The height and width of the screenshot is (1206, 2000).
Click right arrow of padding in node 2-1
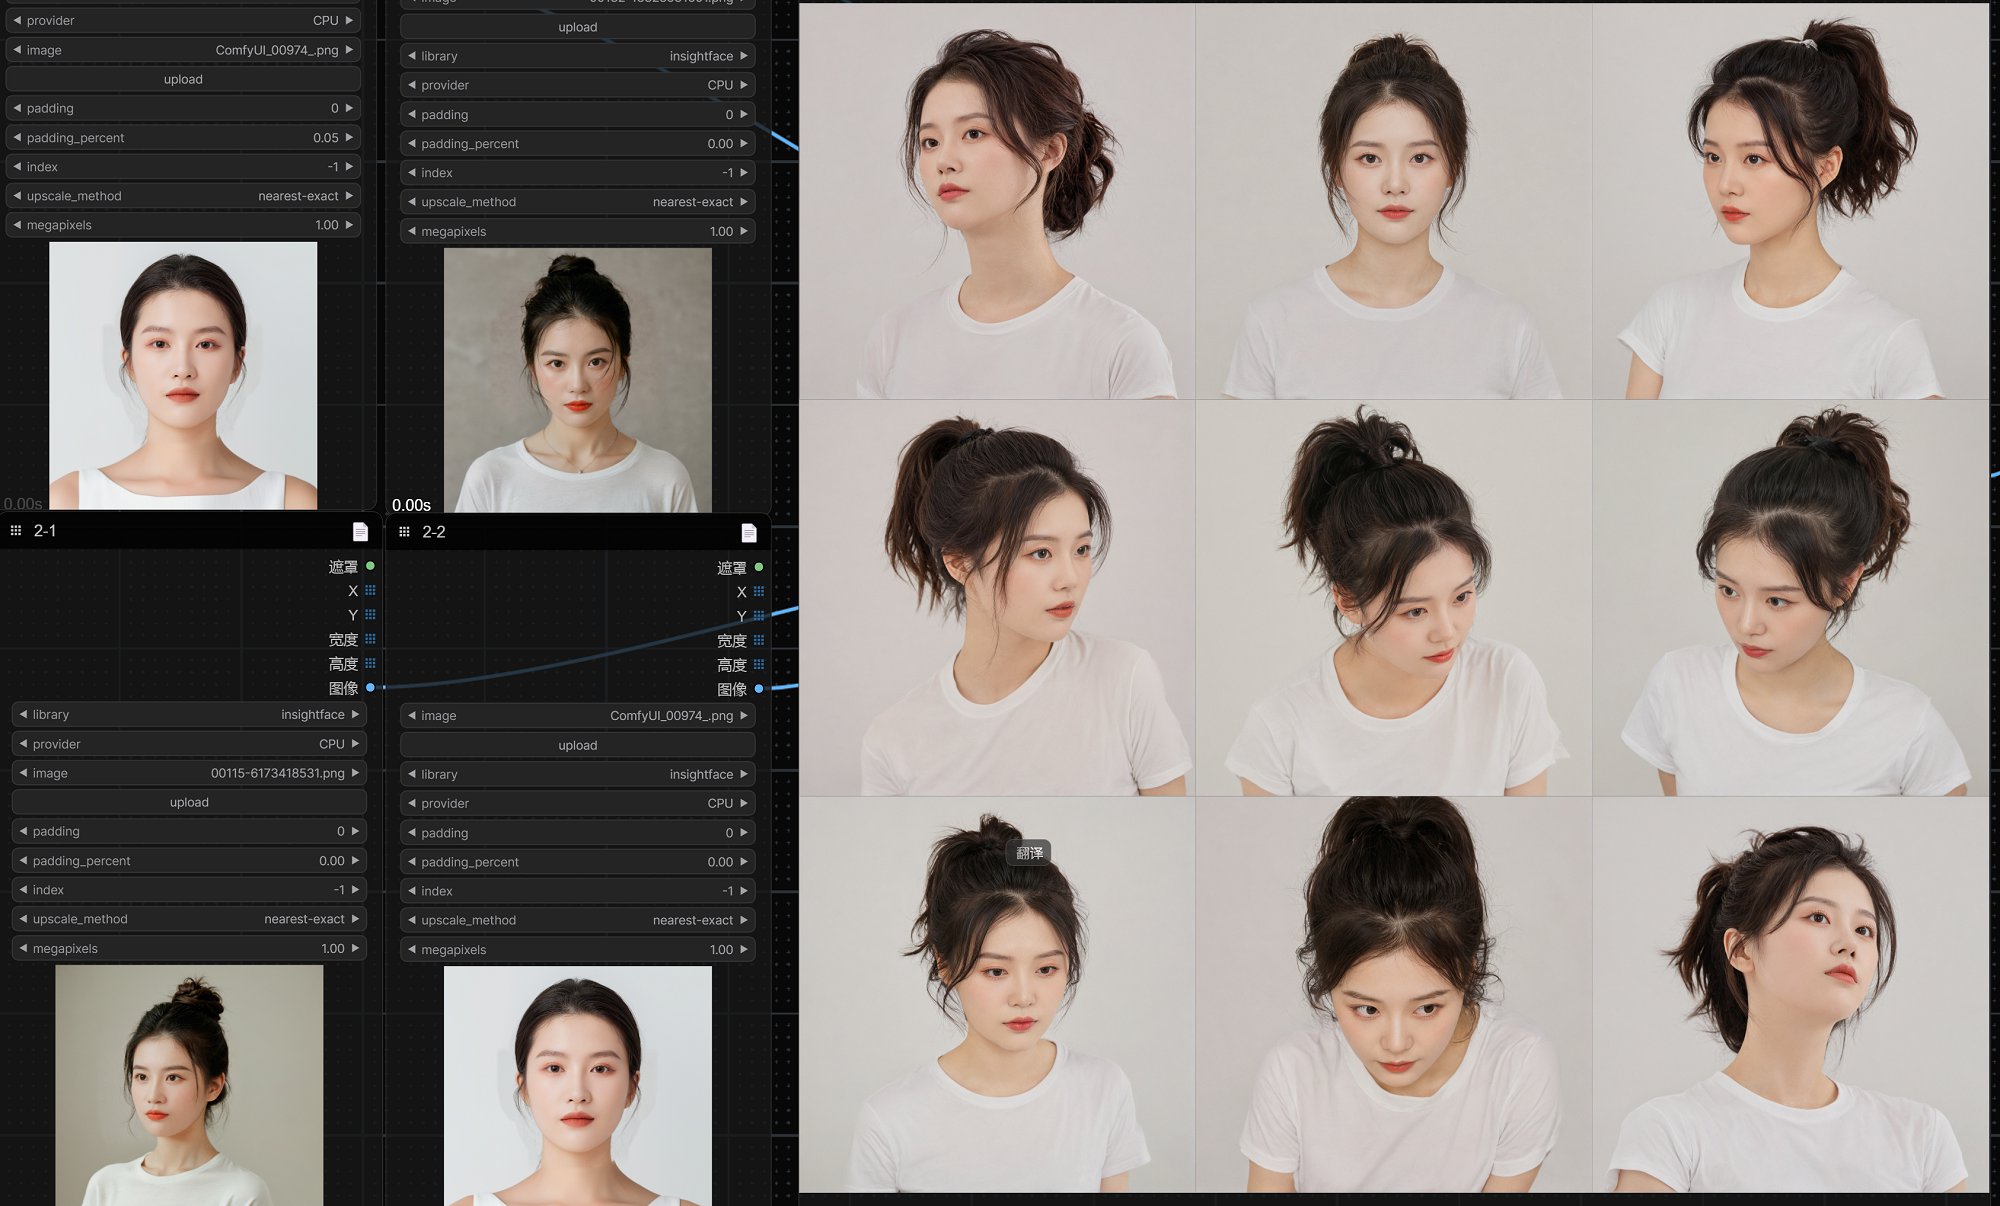(x=355, y=831)
